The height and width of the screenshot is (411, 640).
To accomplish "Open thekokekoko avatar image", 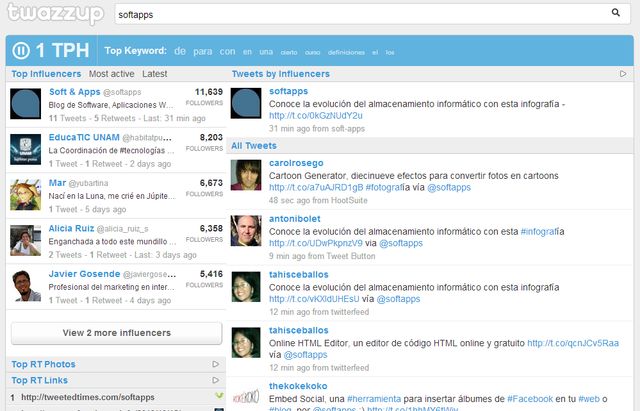I will coord(246,397).
